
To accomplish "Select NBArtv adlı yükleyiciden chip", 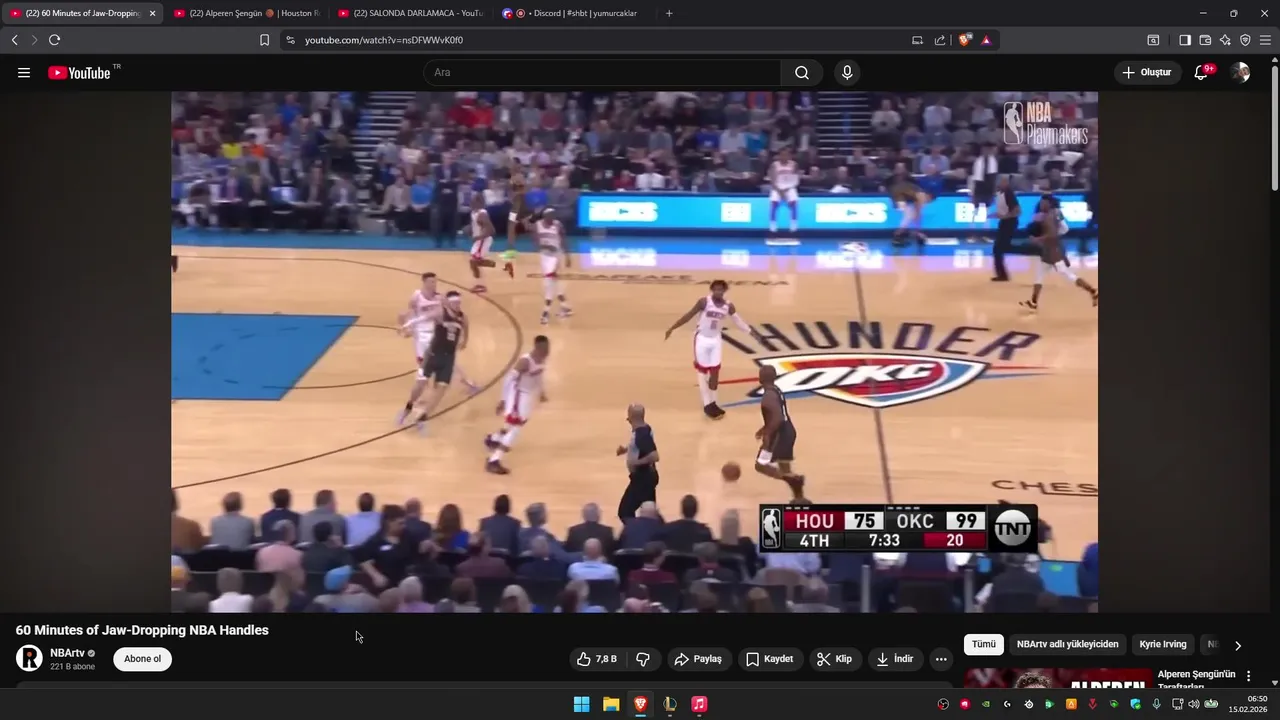I will 1067,645.
